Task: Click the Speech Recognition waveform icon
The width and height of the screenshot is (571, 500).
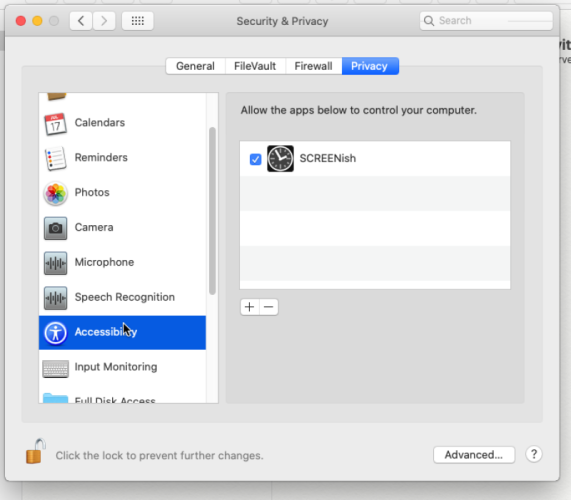Action: point(55,298)
